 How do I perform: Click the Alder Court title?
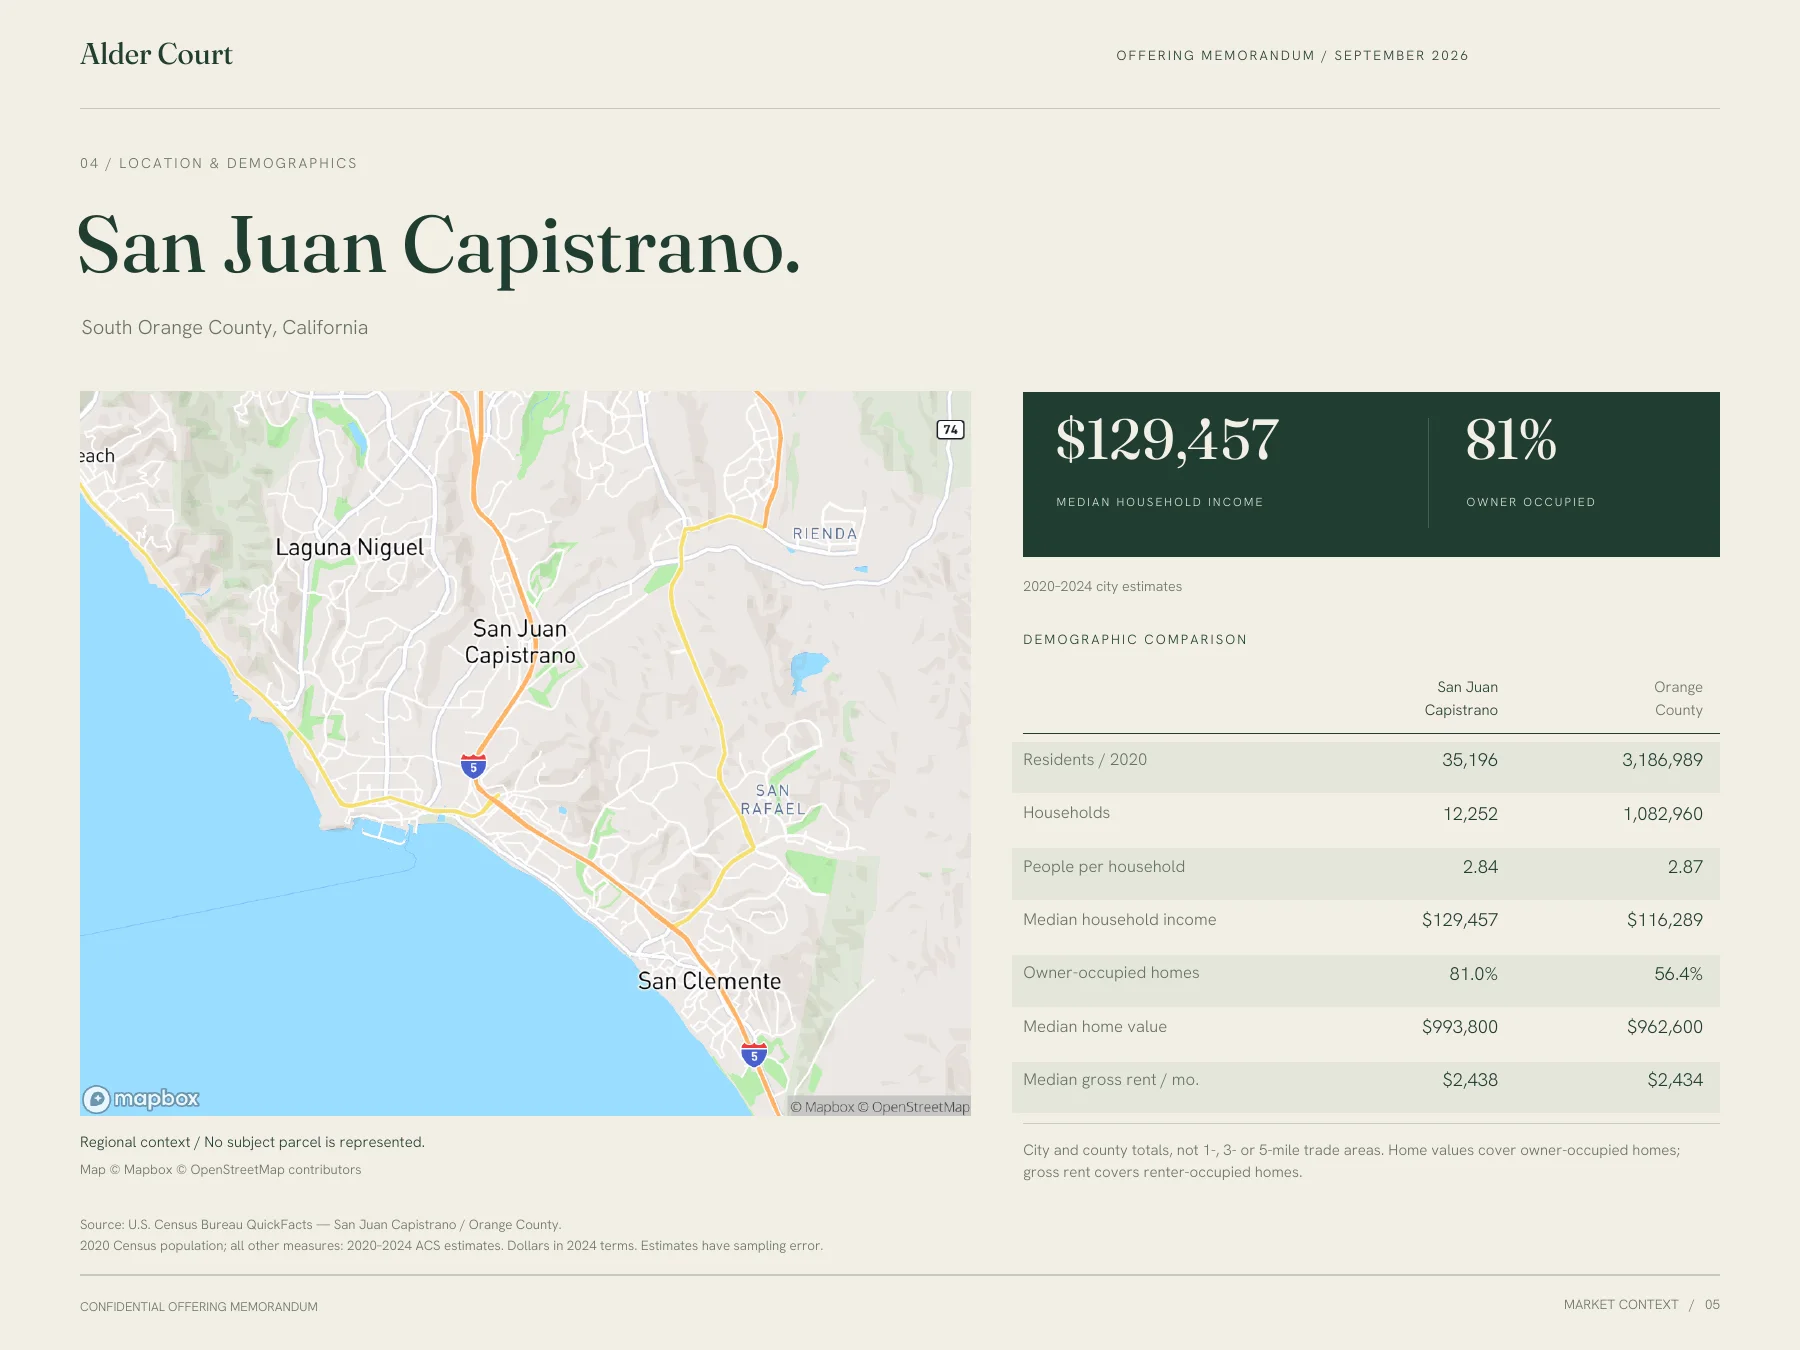pos(156,54)
